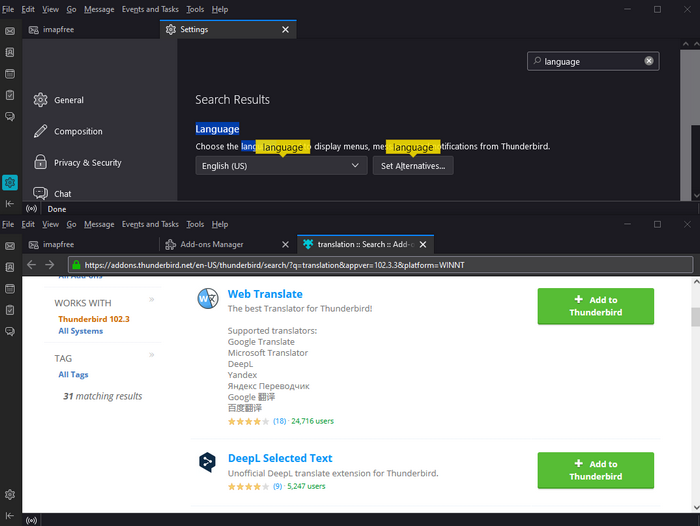Go back in add-ons browser tab

tap(31, 265)
